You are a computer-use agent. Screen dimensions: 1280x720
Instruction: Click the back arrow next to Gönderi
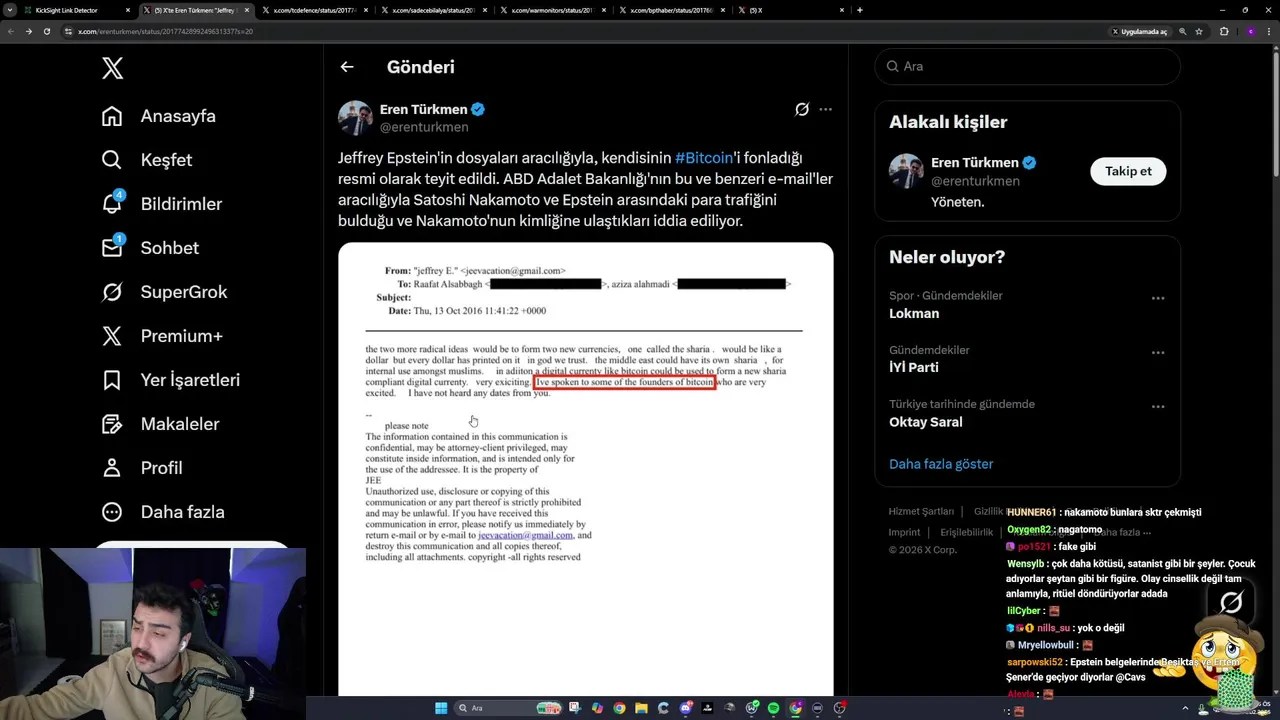(x=347, y=67)
